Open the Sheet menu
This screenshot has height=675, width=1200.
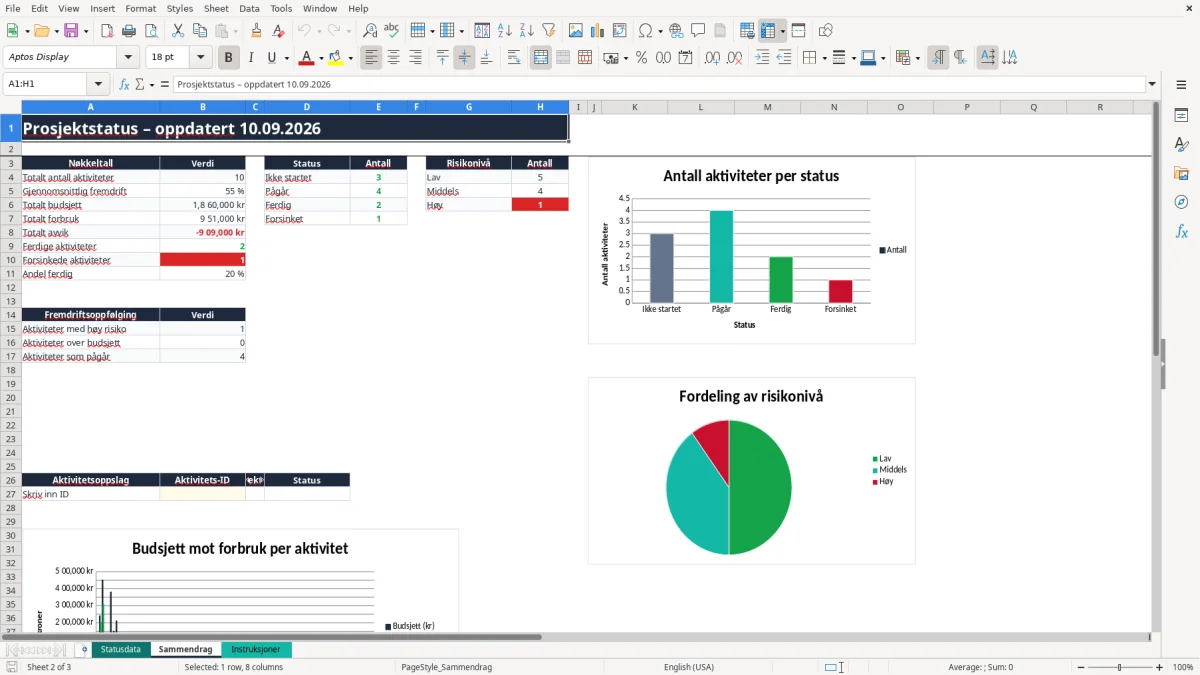[x=216, y=8]
